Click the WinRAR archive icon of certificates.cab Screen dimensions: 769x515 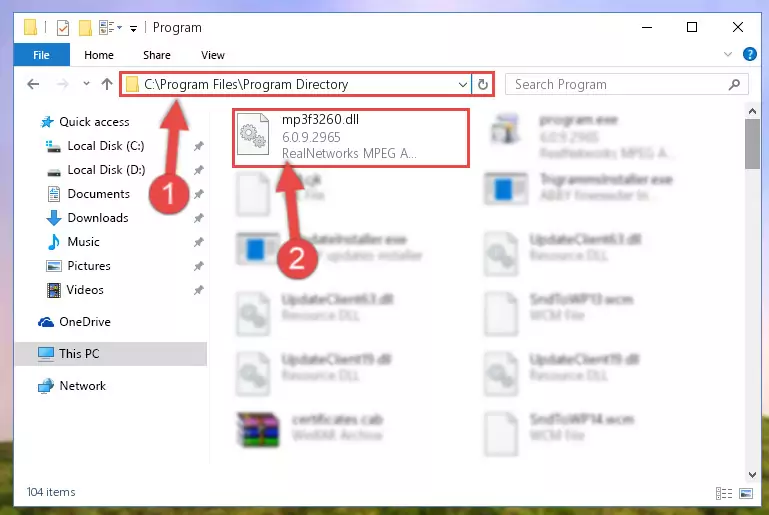[258, 429]
